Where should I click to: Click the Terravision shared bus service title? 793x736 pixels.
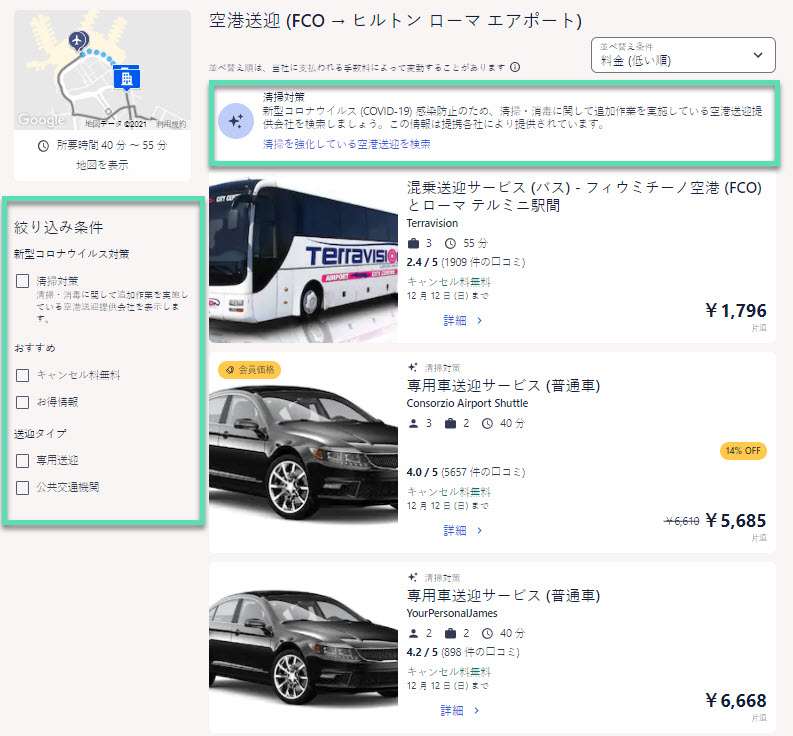[x=584, y=196]
